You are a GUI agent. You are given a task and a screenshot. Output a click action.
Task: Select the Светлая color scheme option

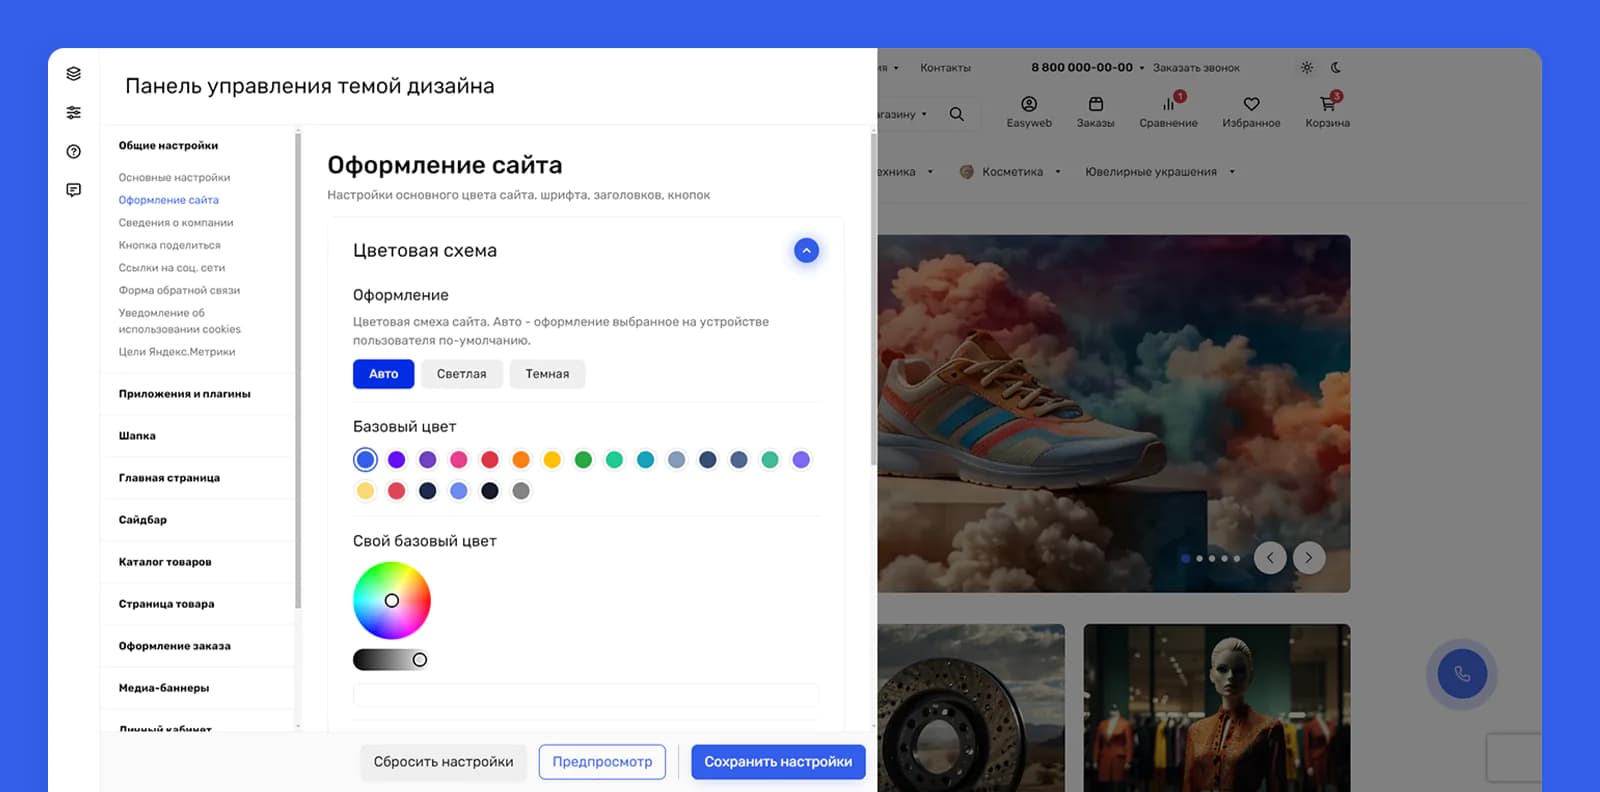point(461,374)
